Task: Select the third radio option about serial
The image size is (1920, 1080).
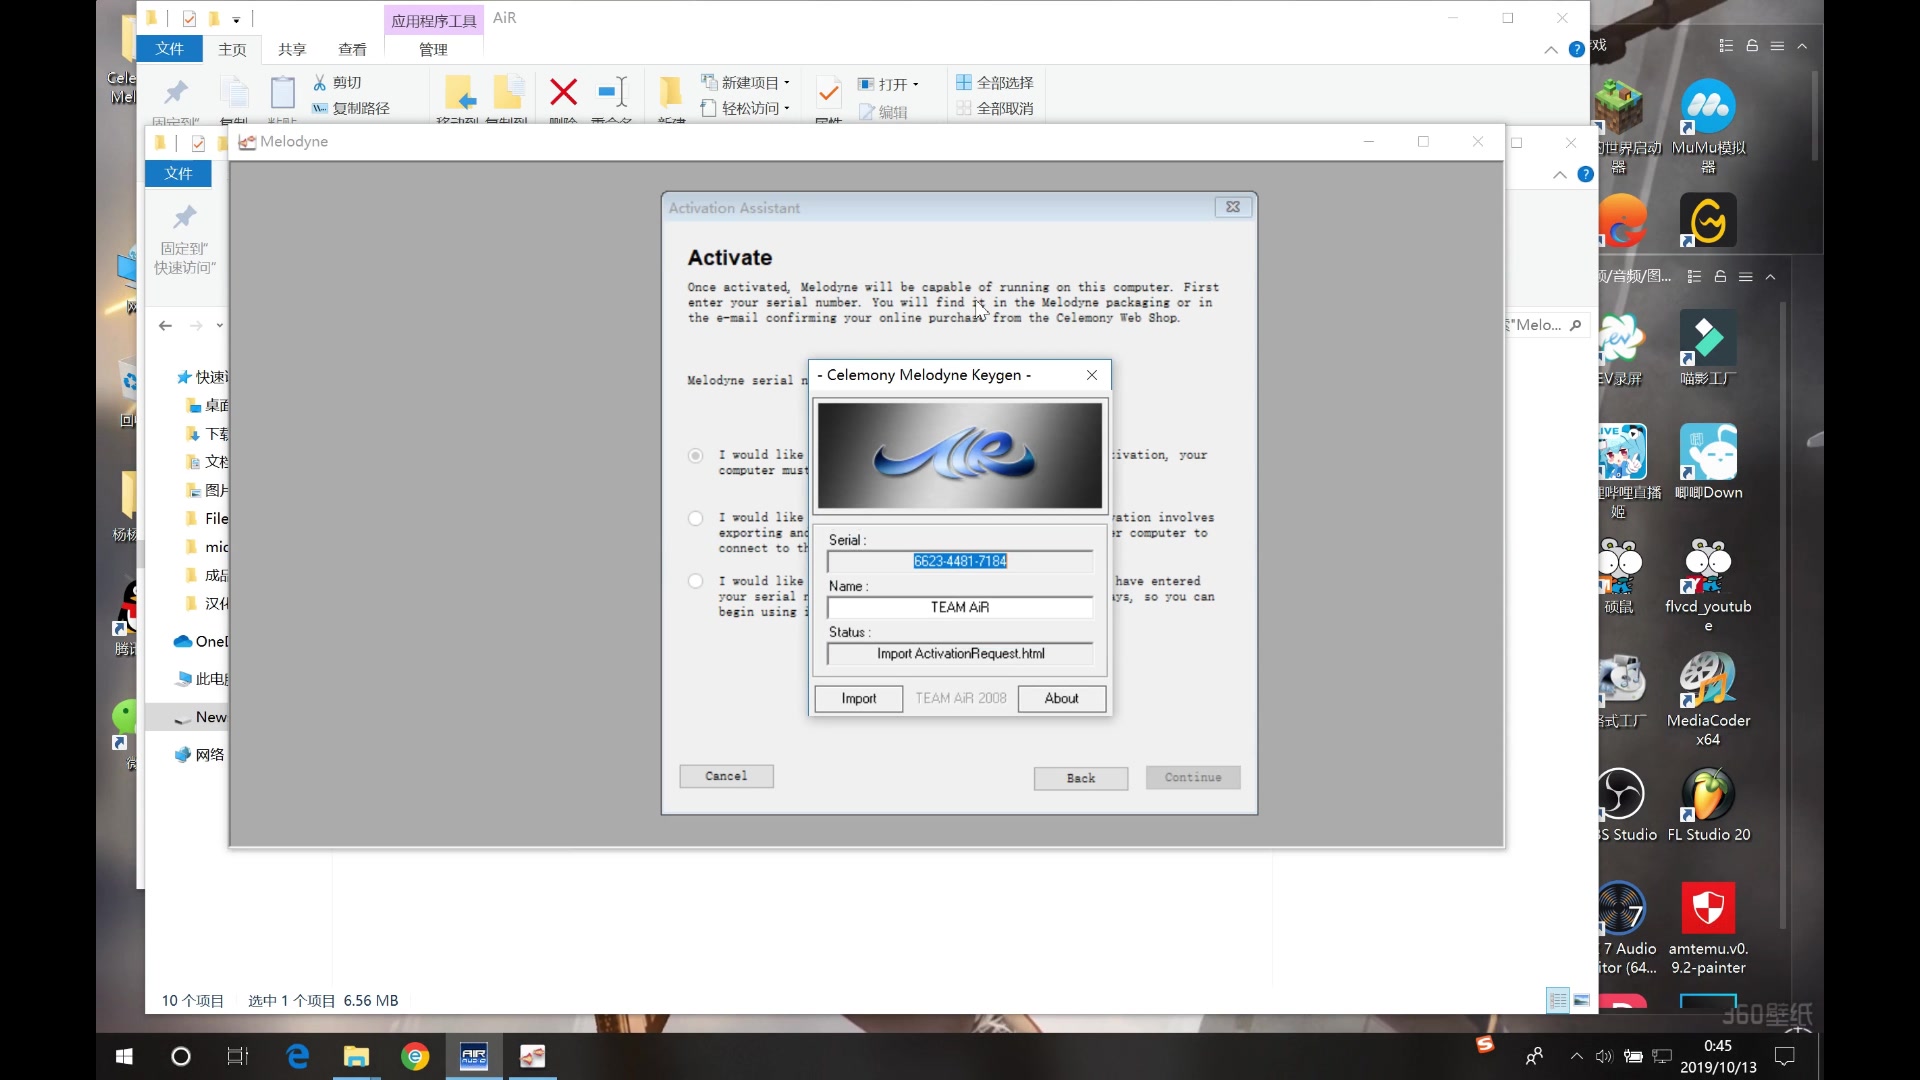Action: click(695, 581)
